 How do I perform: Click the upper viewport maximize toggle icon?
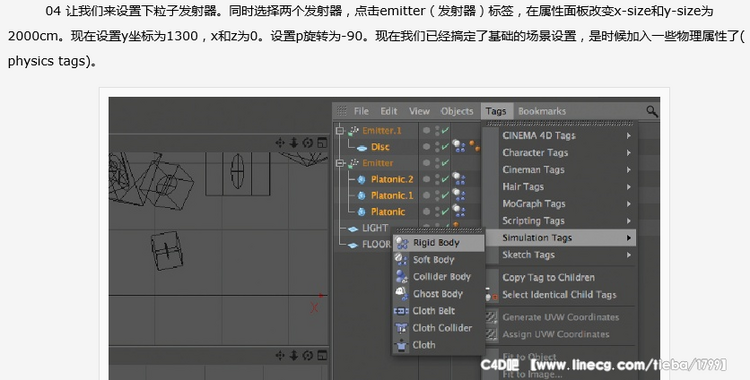(x=322, y=143)
